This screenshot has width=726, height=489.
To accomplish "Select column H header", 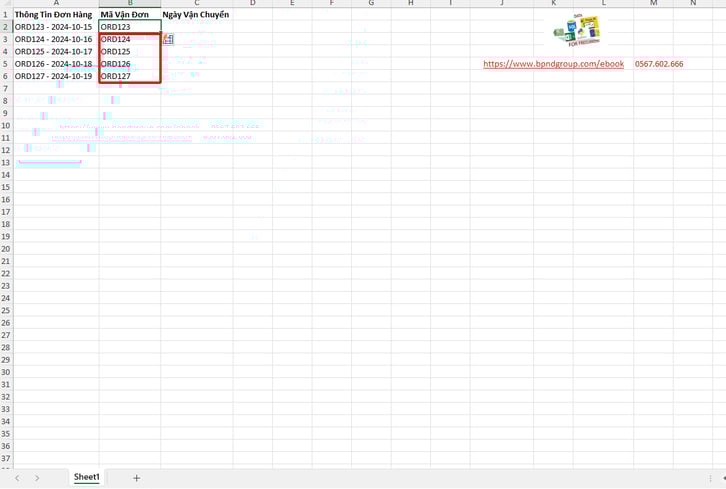I will coord(411,3).
